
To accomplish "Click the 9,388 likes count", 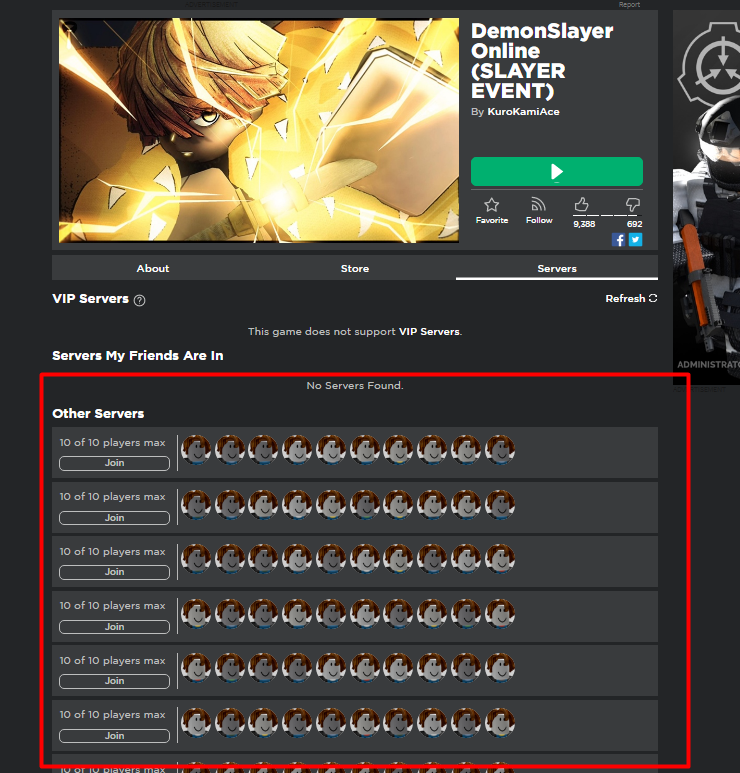I will point(584,224).
